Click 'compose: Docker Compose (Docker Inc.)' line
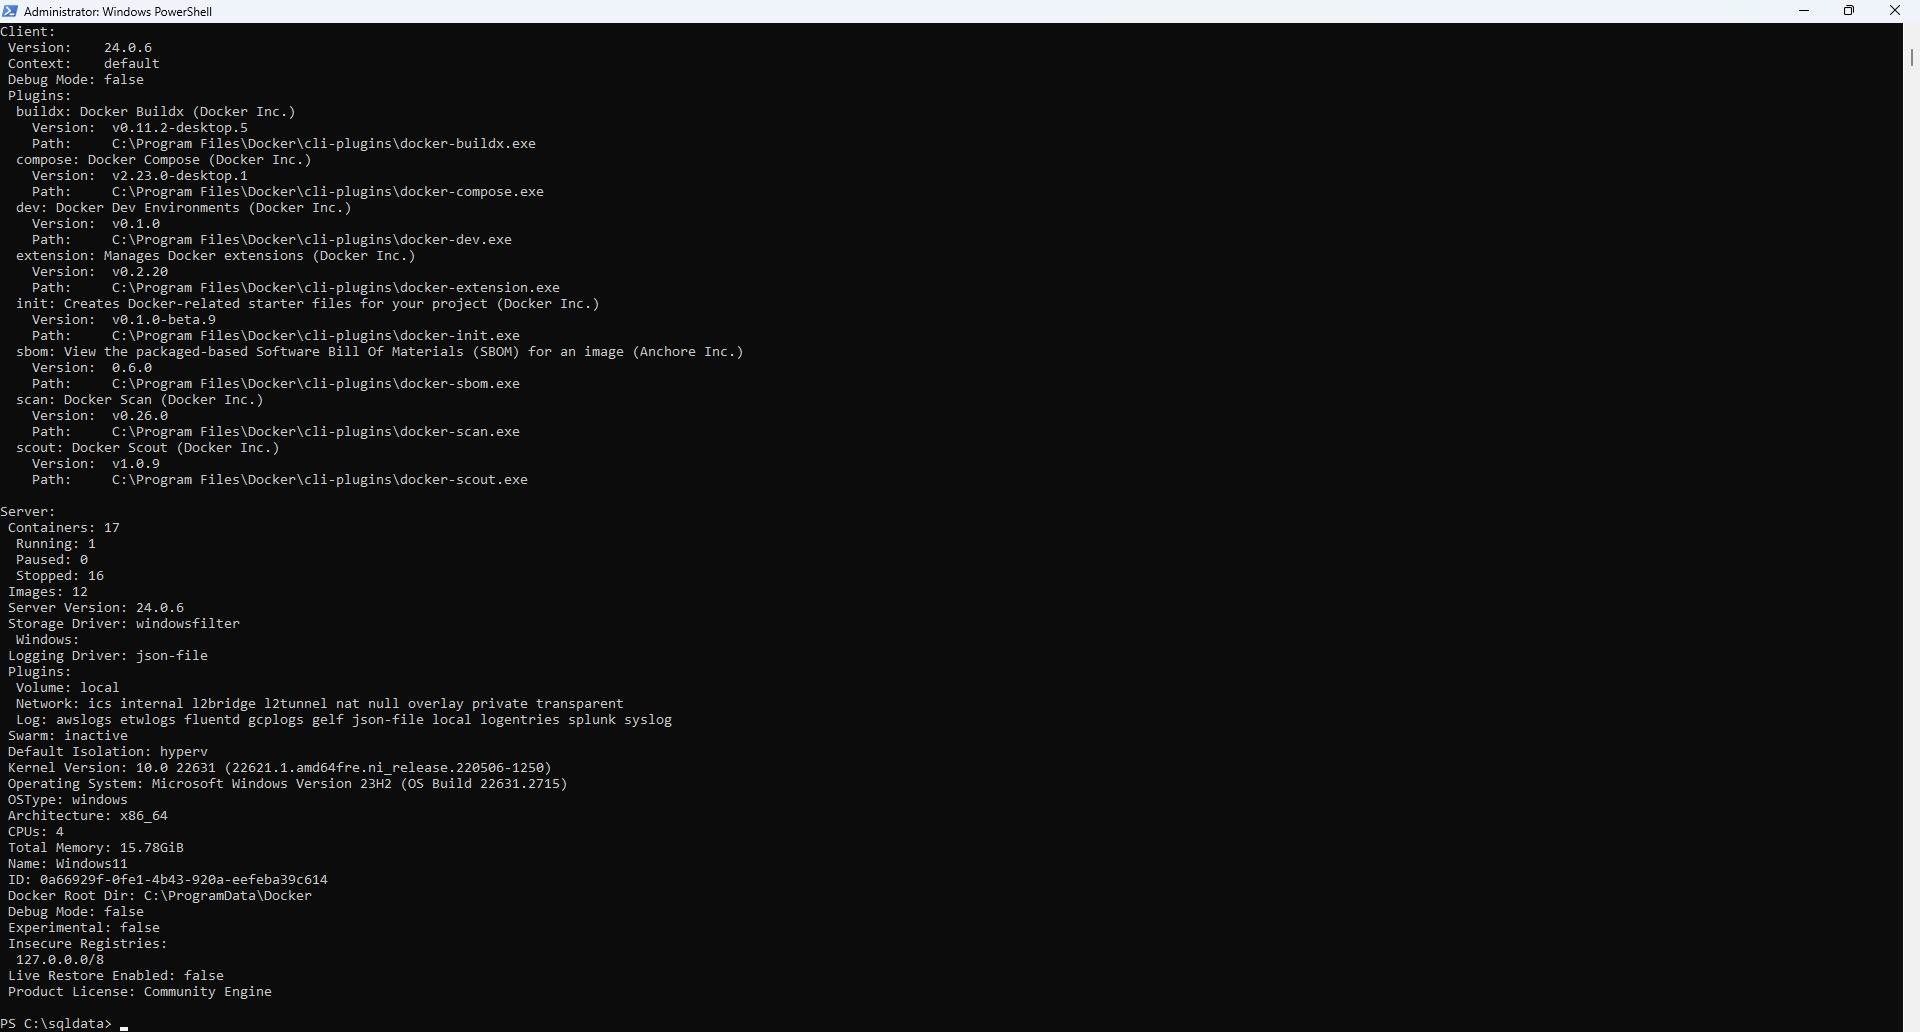The image size is (1920, 1032). click(x=164, y=160)
